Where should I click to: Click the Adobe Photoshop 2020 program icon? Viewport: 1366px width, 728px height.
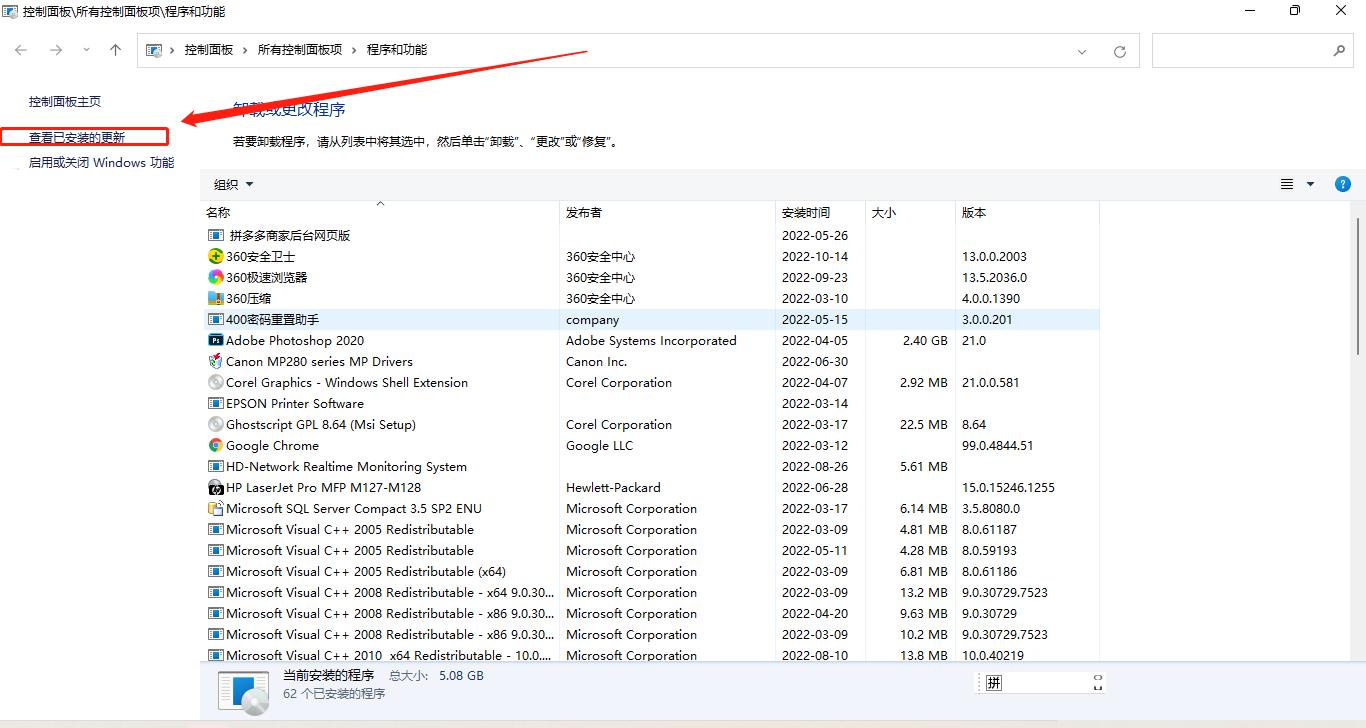215,340
